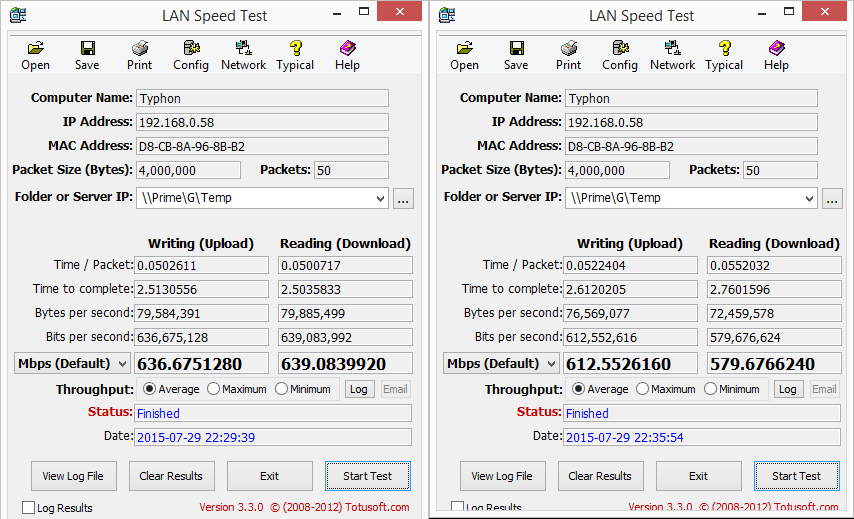Select Typical settings in right window
Image resolution: width=854 pixels, height=519 pixels.
724,55
